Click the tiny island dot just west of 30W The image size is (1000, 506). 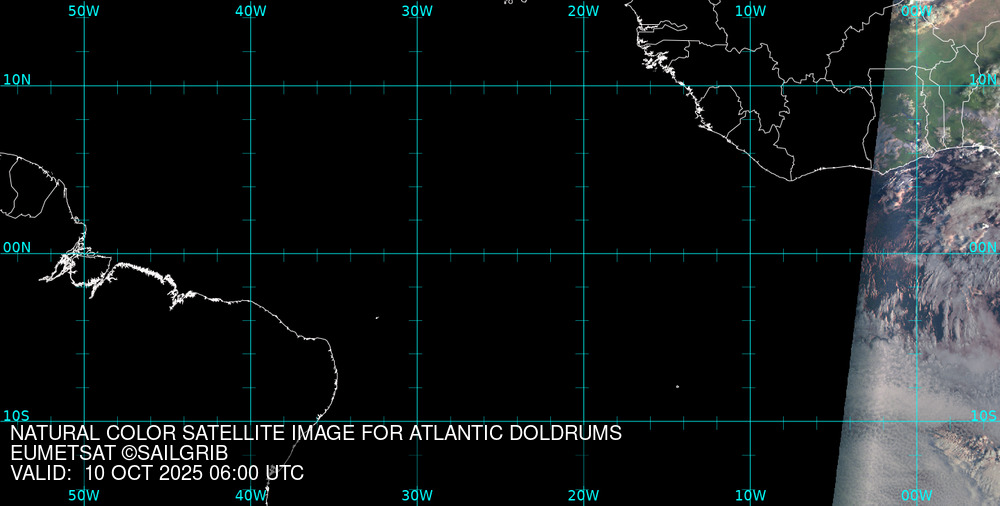tap(377, 318)
